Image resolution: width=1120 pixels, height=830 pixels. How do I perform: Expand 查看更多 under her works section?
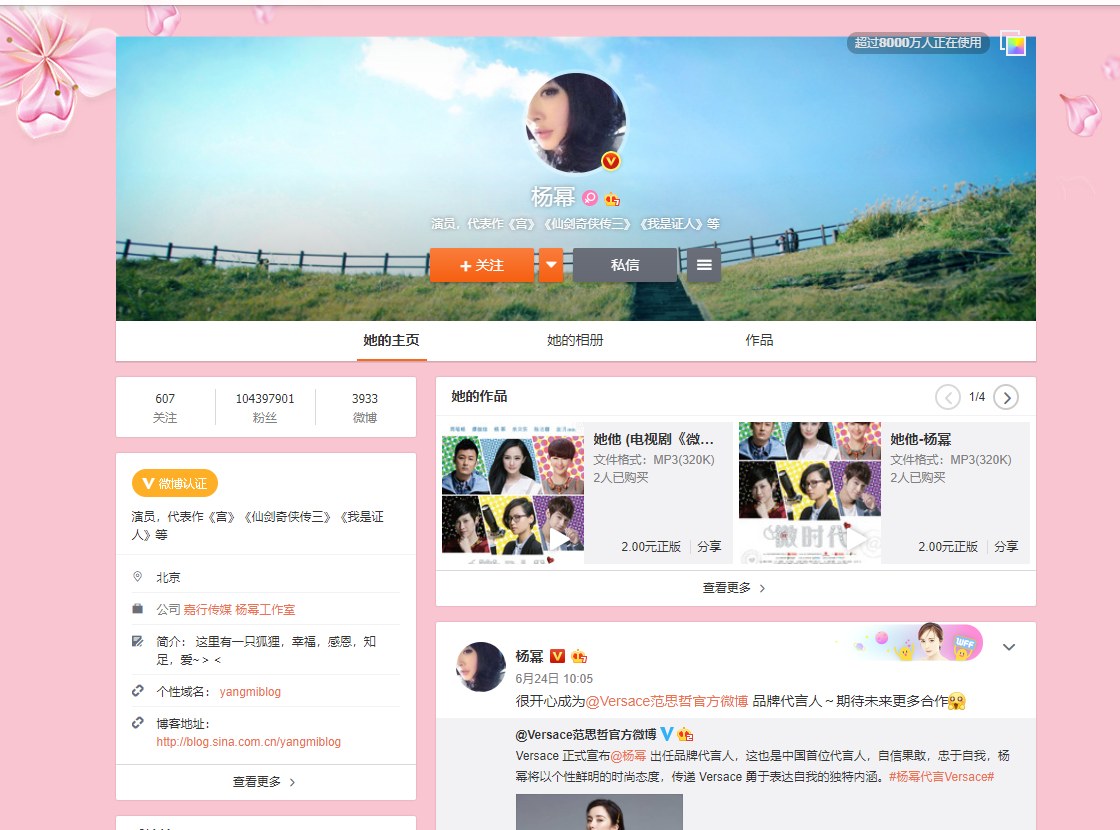pos(735,588)
